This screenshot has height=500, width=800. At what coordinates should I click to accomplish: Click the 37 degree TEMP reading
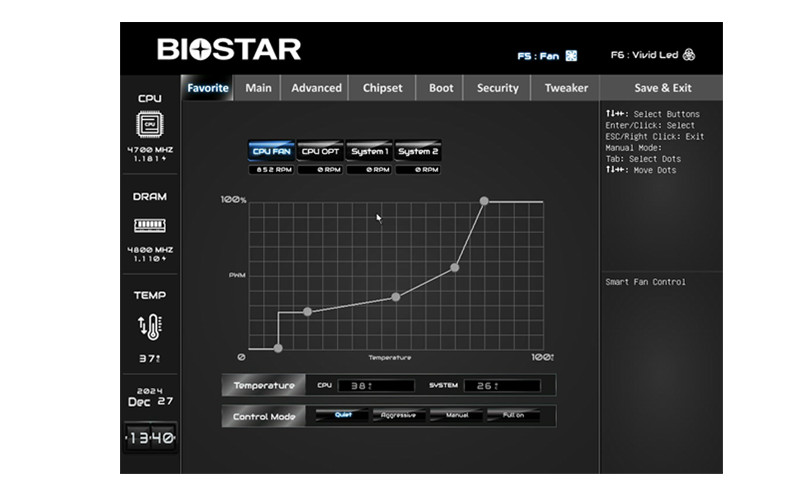tap(150, 359)
